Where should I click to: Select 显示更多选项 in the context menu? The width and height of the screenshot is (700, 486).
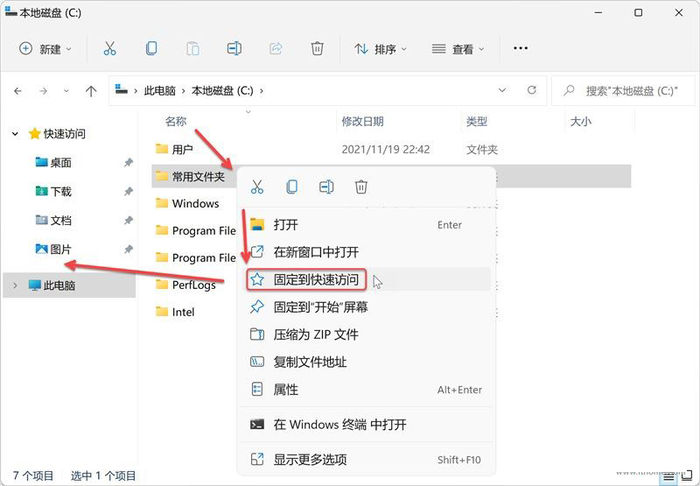click(x=310, y=459)
